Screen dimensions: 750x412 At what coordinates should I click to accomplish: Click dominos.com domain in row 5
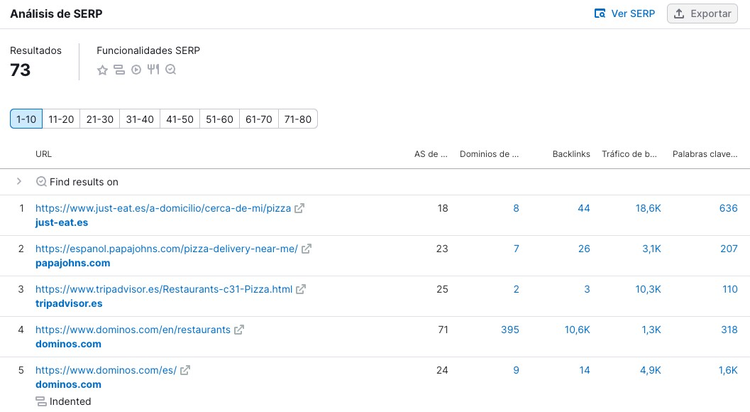point(68,385)
